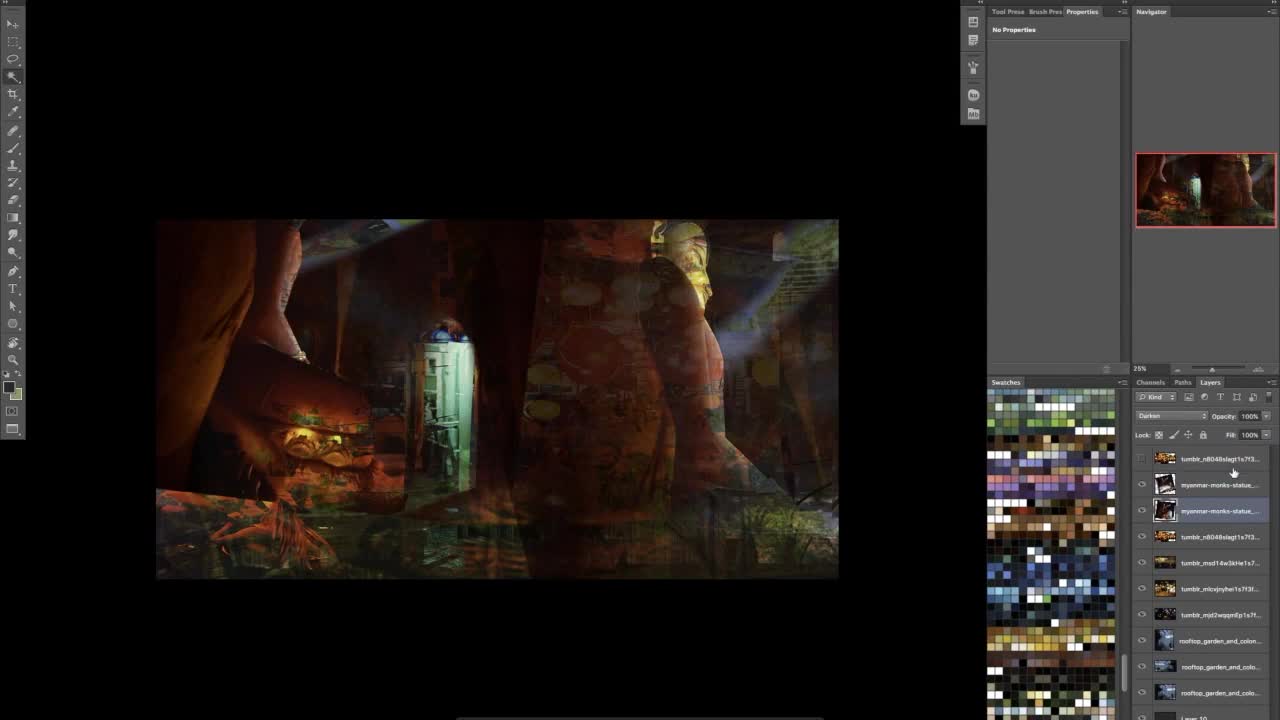Select the Zoom tool in toolbar

[x=13, y=360]
